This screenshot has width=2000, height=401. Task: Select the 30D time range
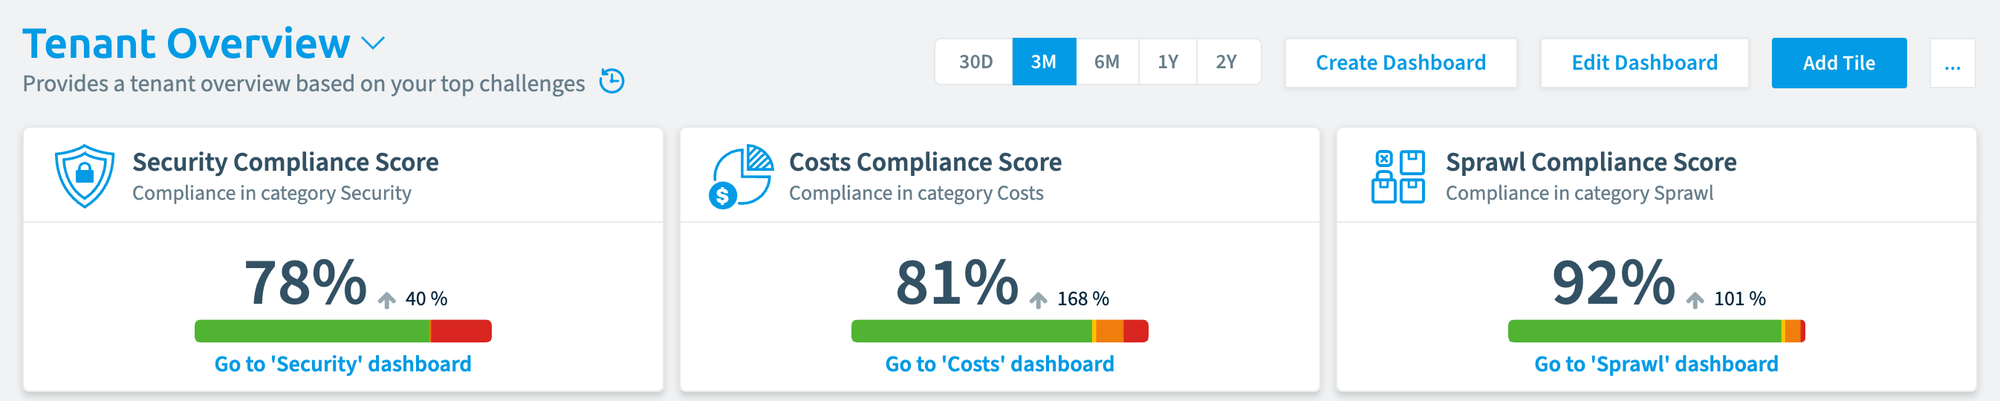tap(975, 62)
